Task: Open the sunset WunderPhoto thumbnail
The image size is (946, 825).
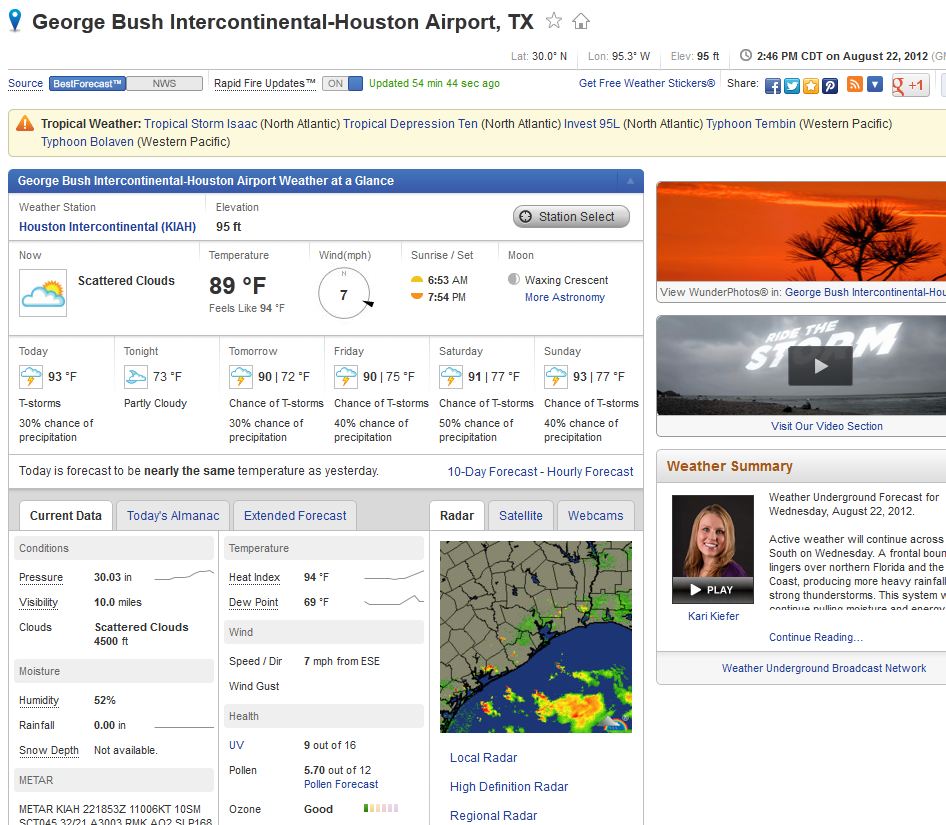Action: point(801,231)
